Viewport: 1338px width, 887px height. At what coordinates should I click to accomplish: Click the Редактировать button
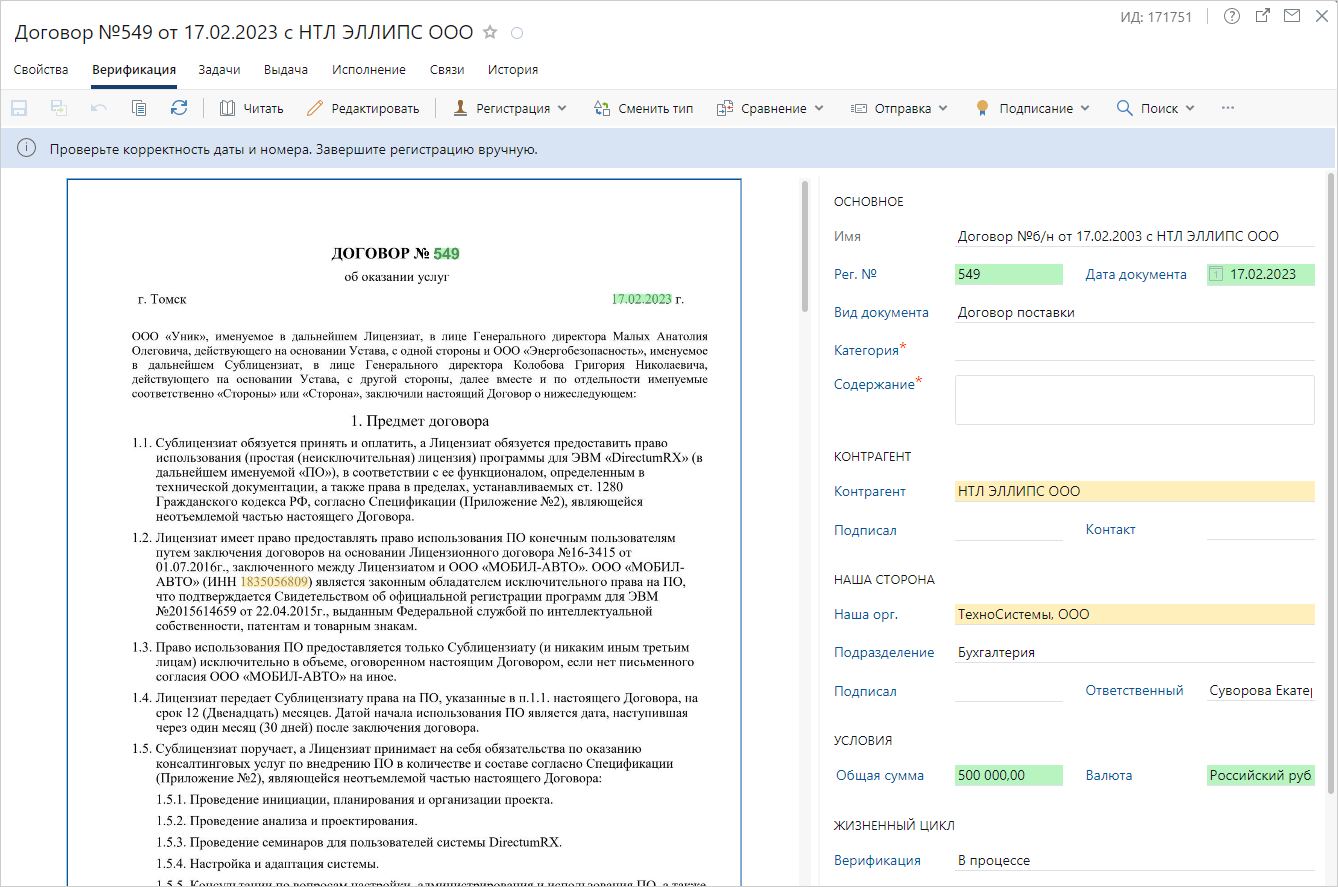[x=363, y=108]
